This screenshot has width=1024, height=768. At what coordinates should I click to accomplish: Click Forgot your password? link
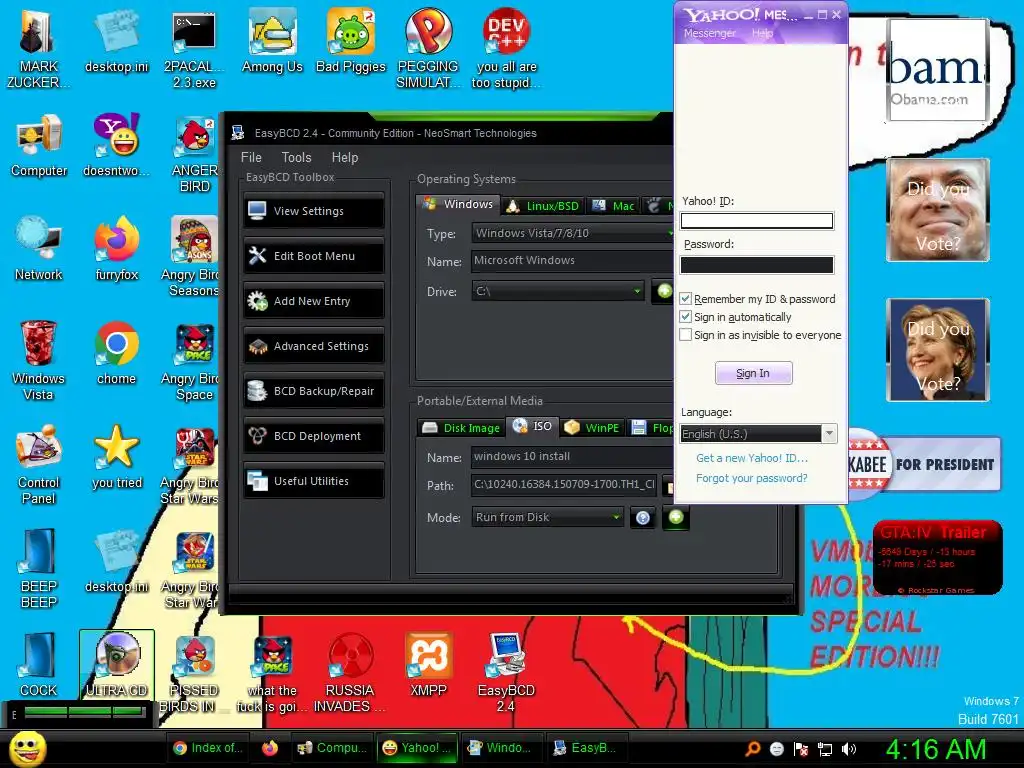(x=752, y=478)
